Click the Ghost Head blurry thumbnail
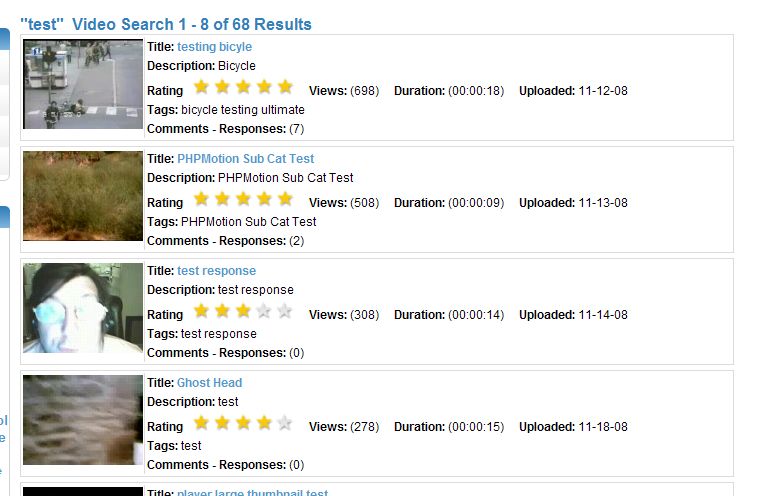 pos(83,420)
